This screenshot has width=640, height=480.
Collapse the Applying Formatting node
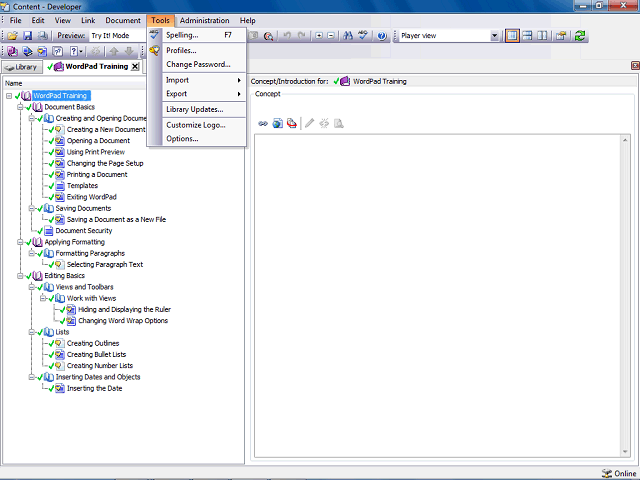(x=20, y=242)
